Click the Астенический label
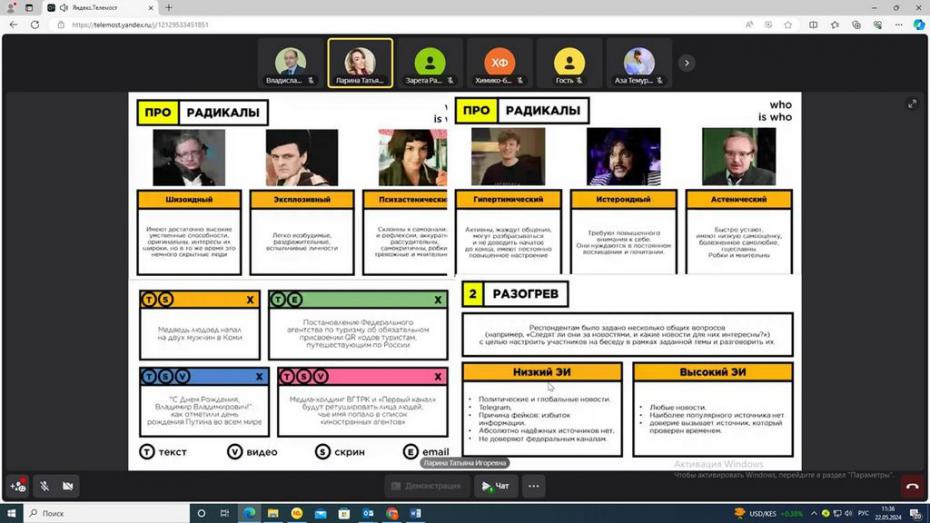 click(x=738, y=199)
